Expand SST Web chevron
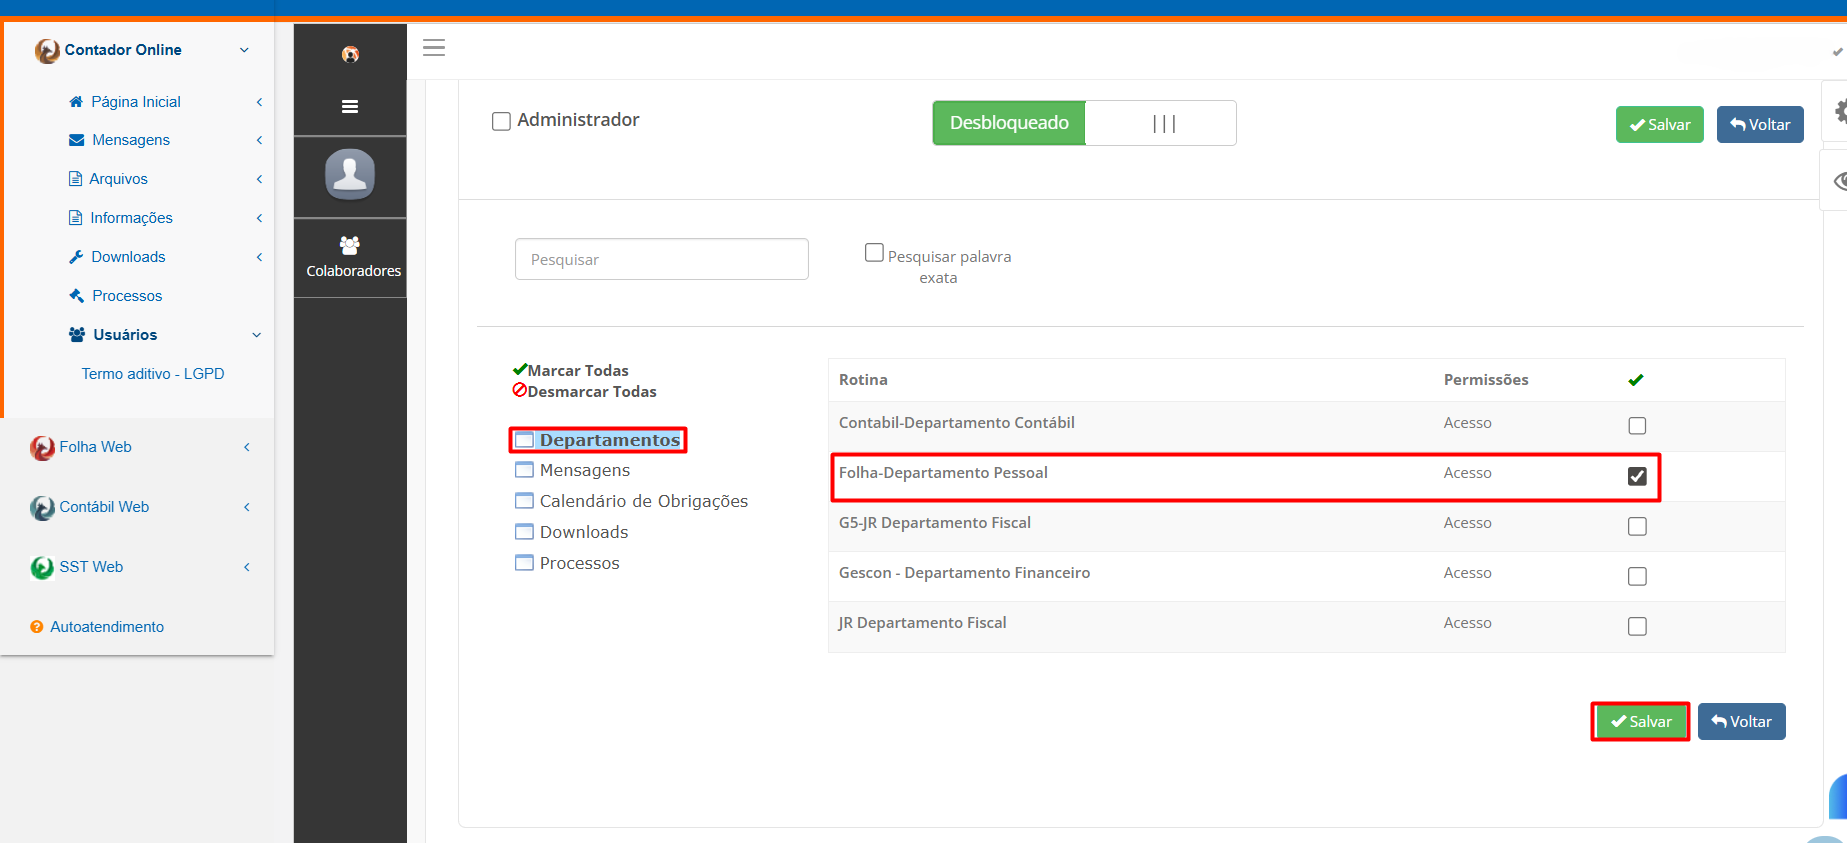Viewport: 1847px width, 843px height. point(247,567)
